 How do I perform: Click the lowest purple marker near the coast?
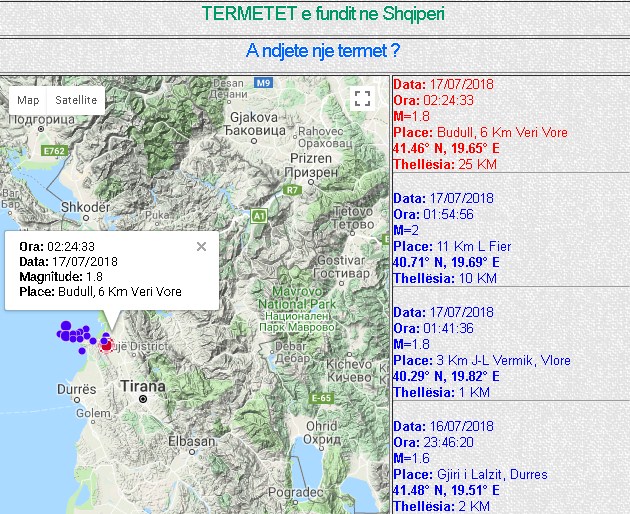[82, 351]
